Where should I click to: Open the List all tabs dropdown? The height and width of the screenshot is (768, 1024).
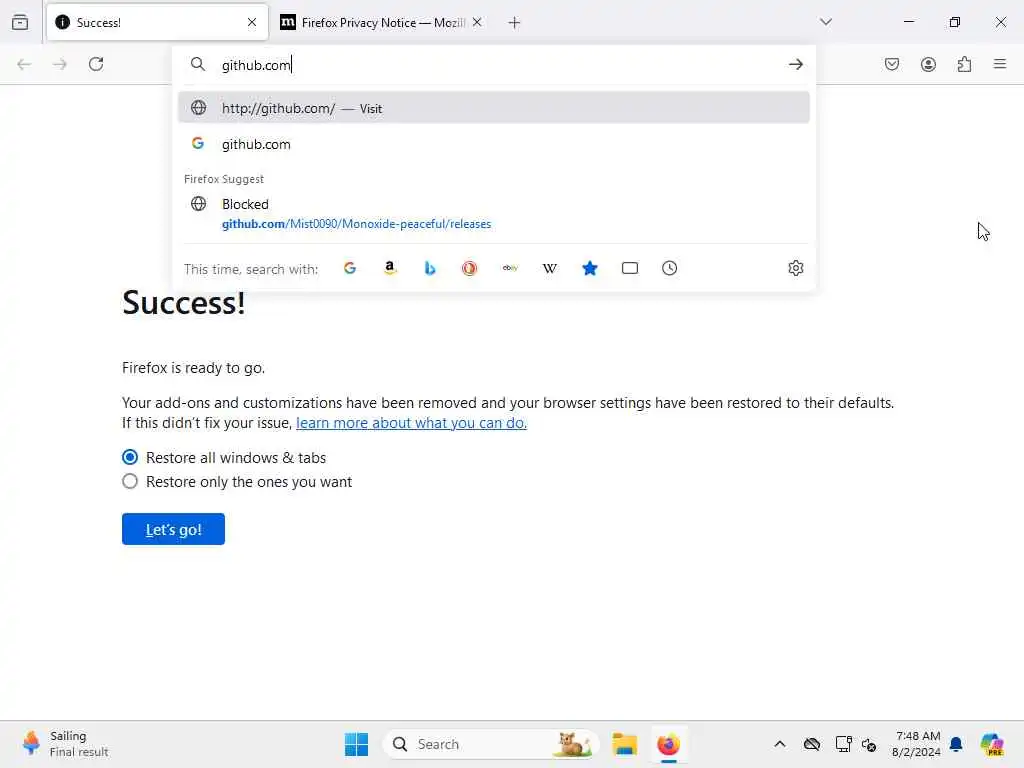click(826, 22)
